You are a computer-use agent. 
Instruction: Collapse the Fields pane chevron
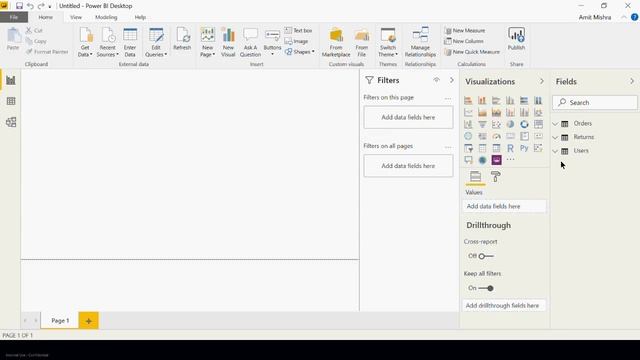pos(632,81)
